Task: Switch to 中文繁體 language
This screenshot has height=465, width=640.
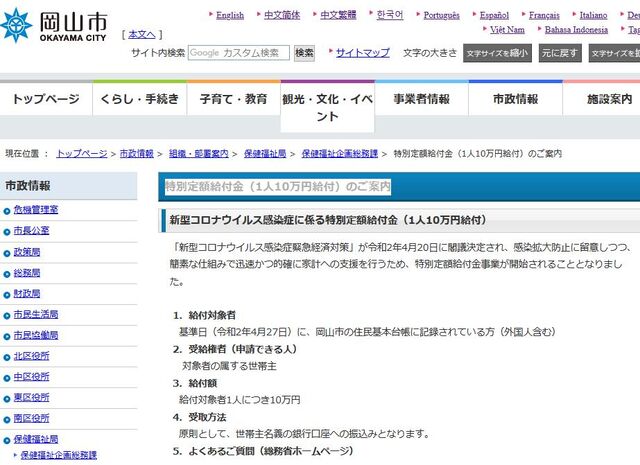Action: tap(338, 15)
